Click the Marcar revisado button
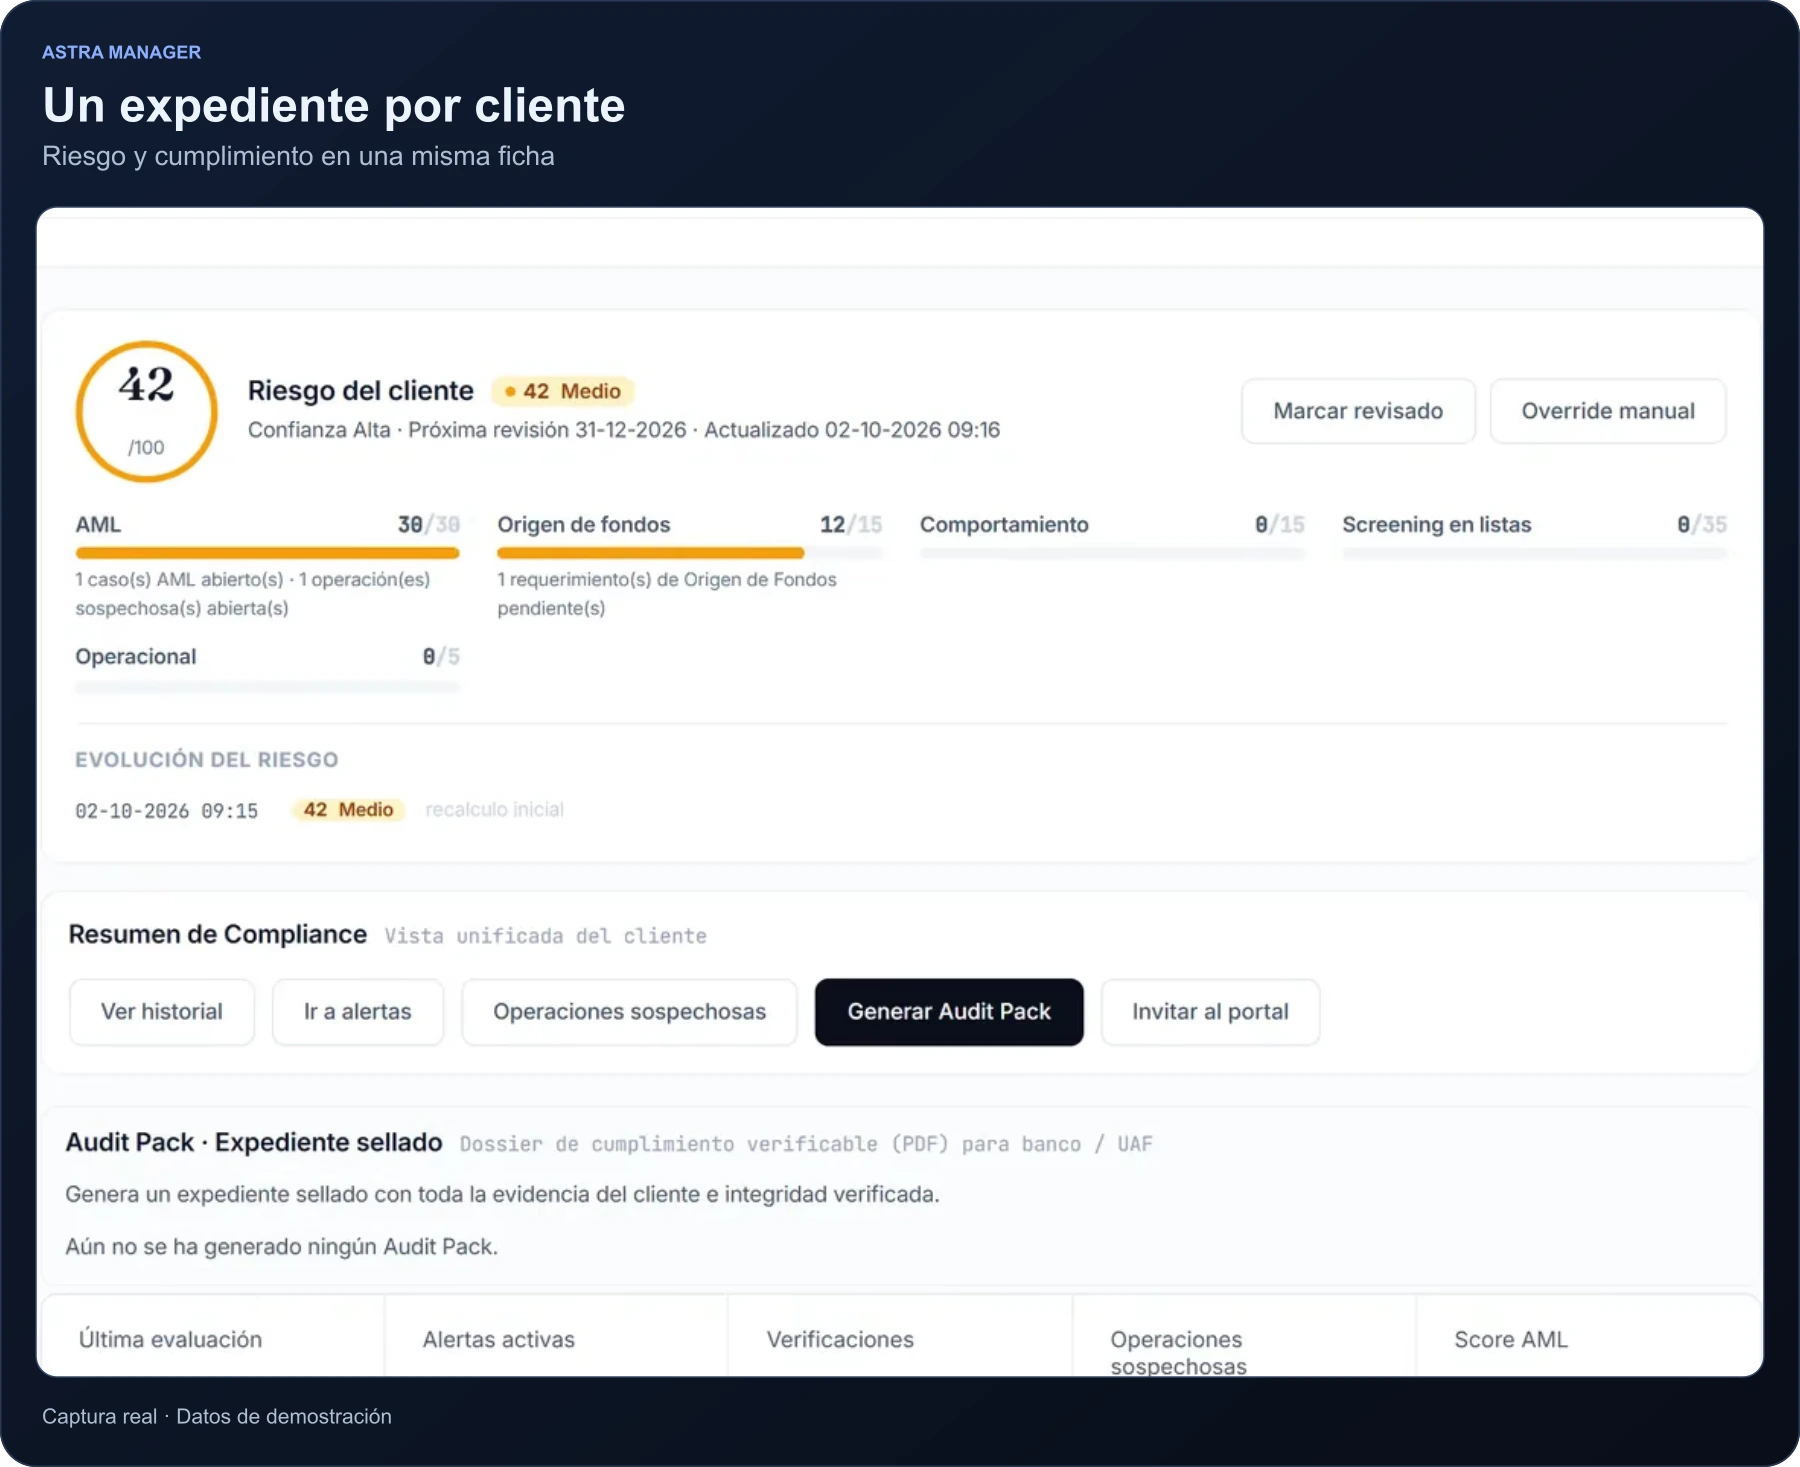The height and width of the screenshot is (1467, 1800). pyautogui.click(x=1358, y=411)
